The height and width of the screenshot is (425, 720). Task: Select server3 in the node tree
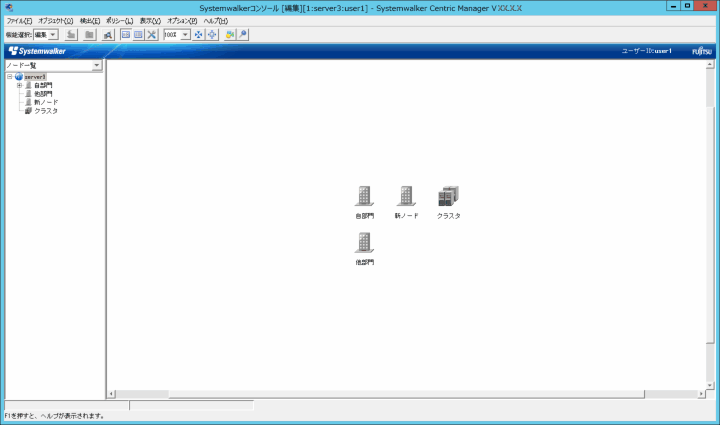point(35,77)
